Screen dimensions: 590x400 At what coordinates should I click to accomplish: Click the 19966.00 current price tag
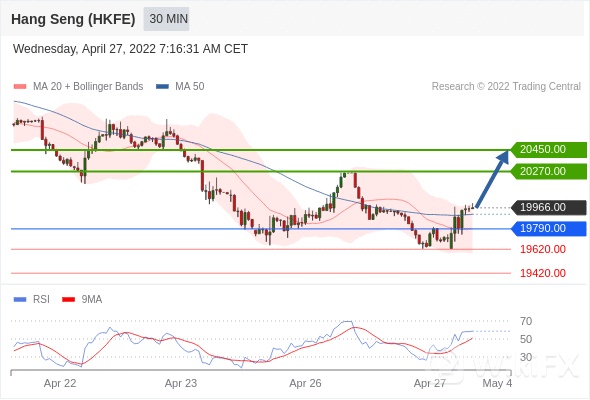click(x=549, y=207)
